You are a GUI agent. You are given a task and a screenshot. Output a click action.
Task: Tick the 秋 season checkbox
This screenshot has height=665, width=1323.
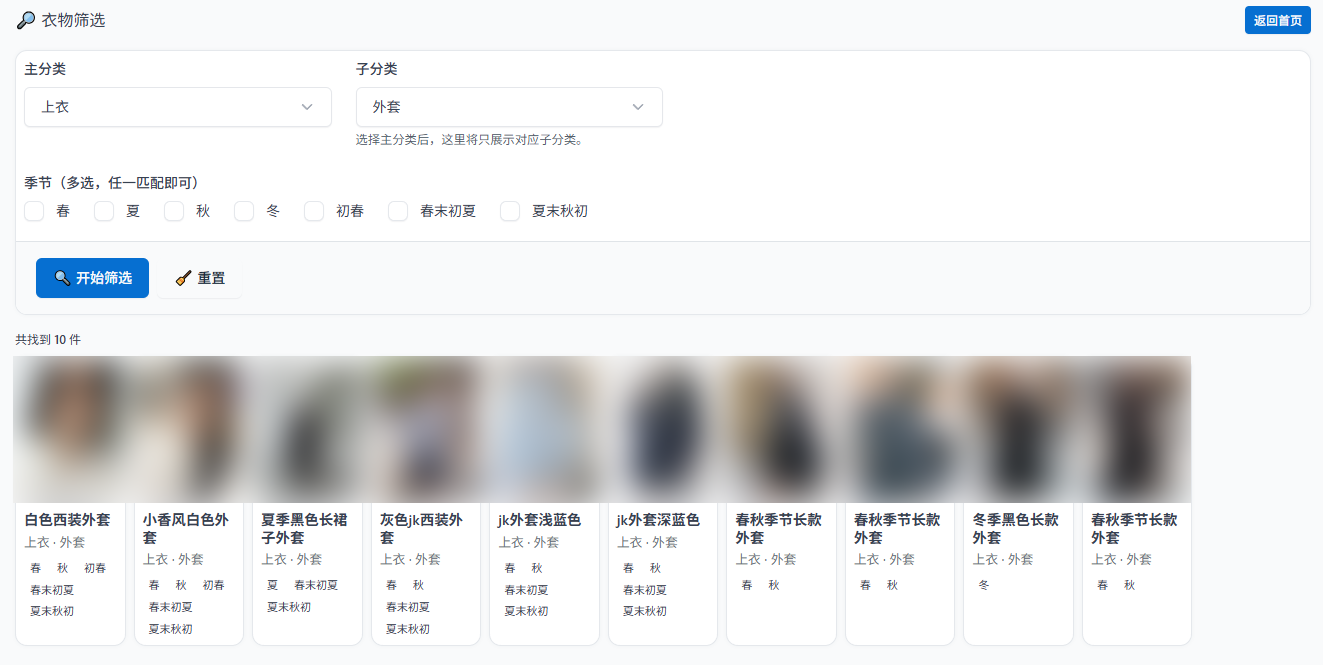173,211
